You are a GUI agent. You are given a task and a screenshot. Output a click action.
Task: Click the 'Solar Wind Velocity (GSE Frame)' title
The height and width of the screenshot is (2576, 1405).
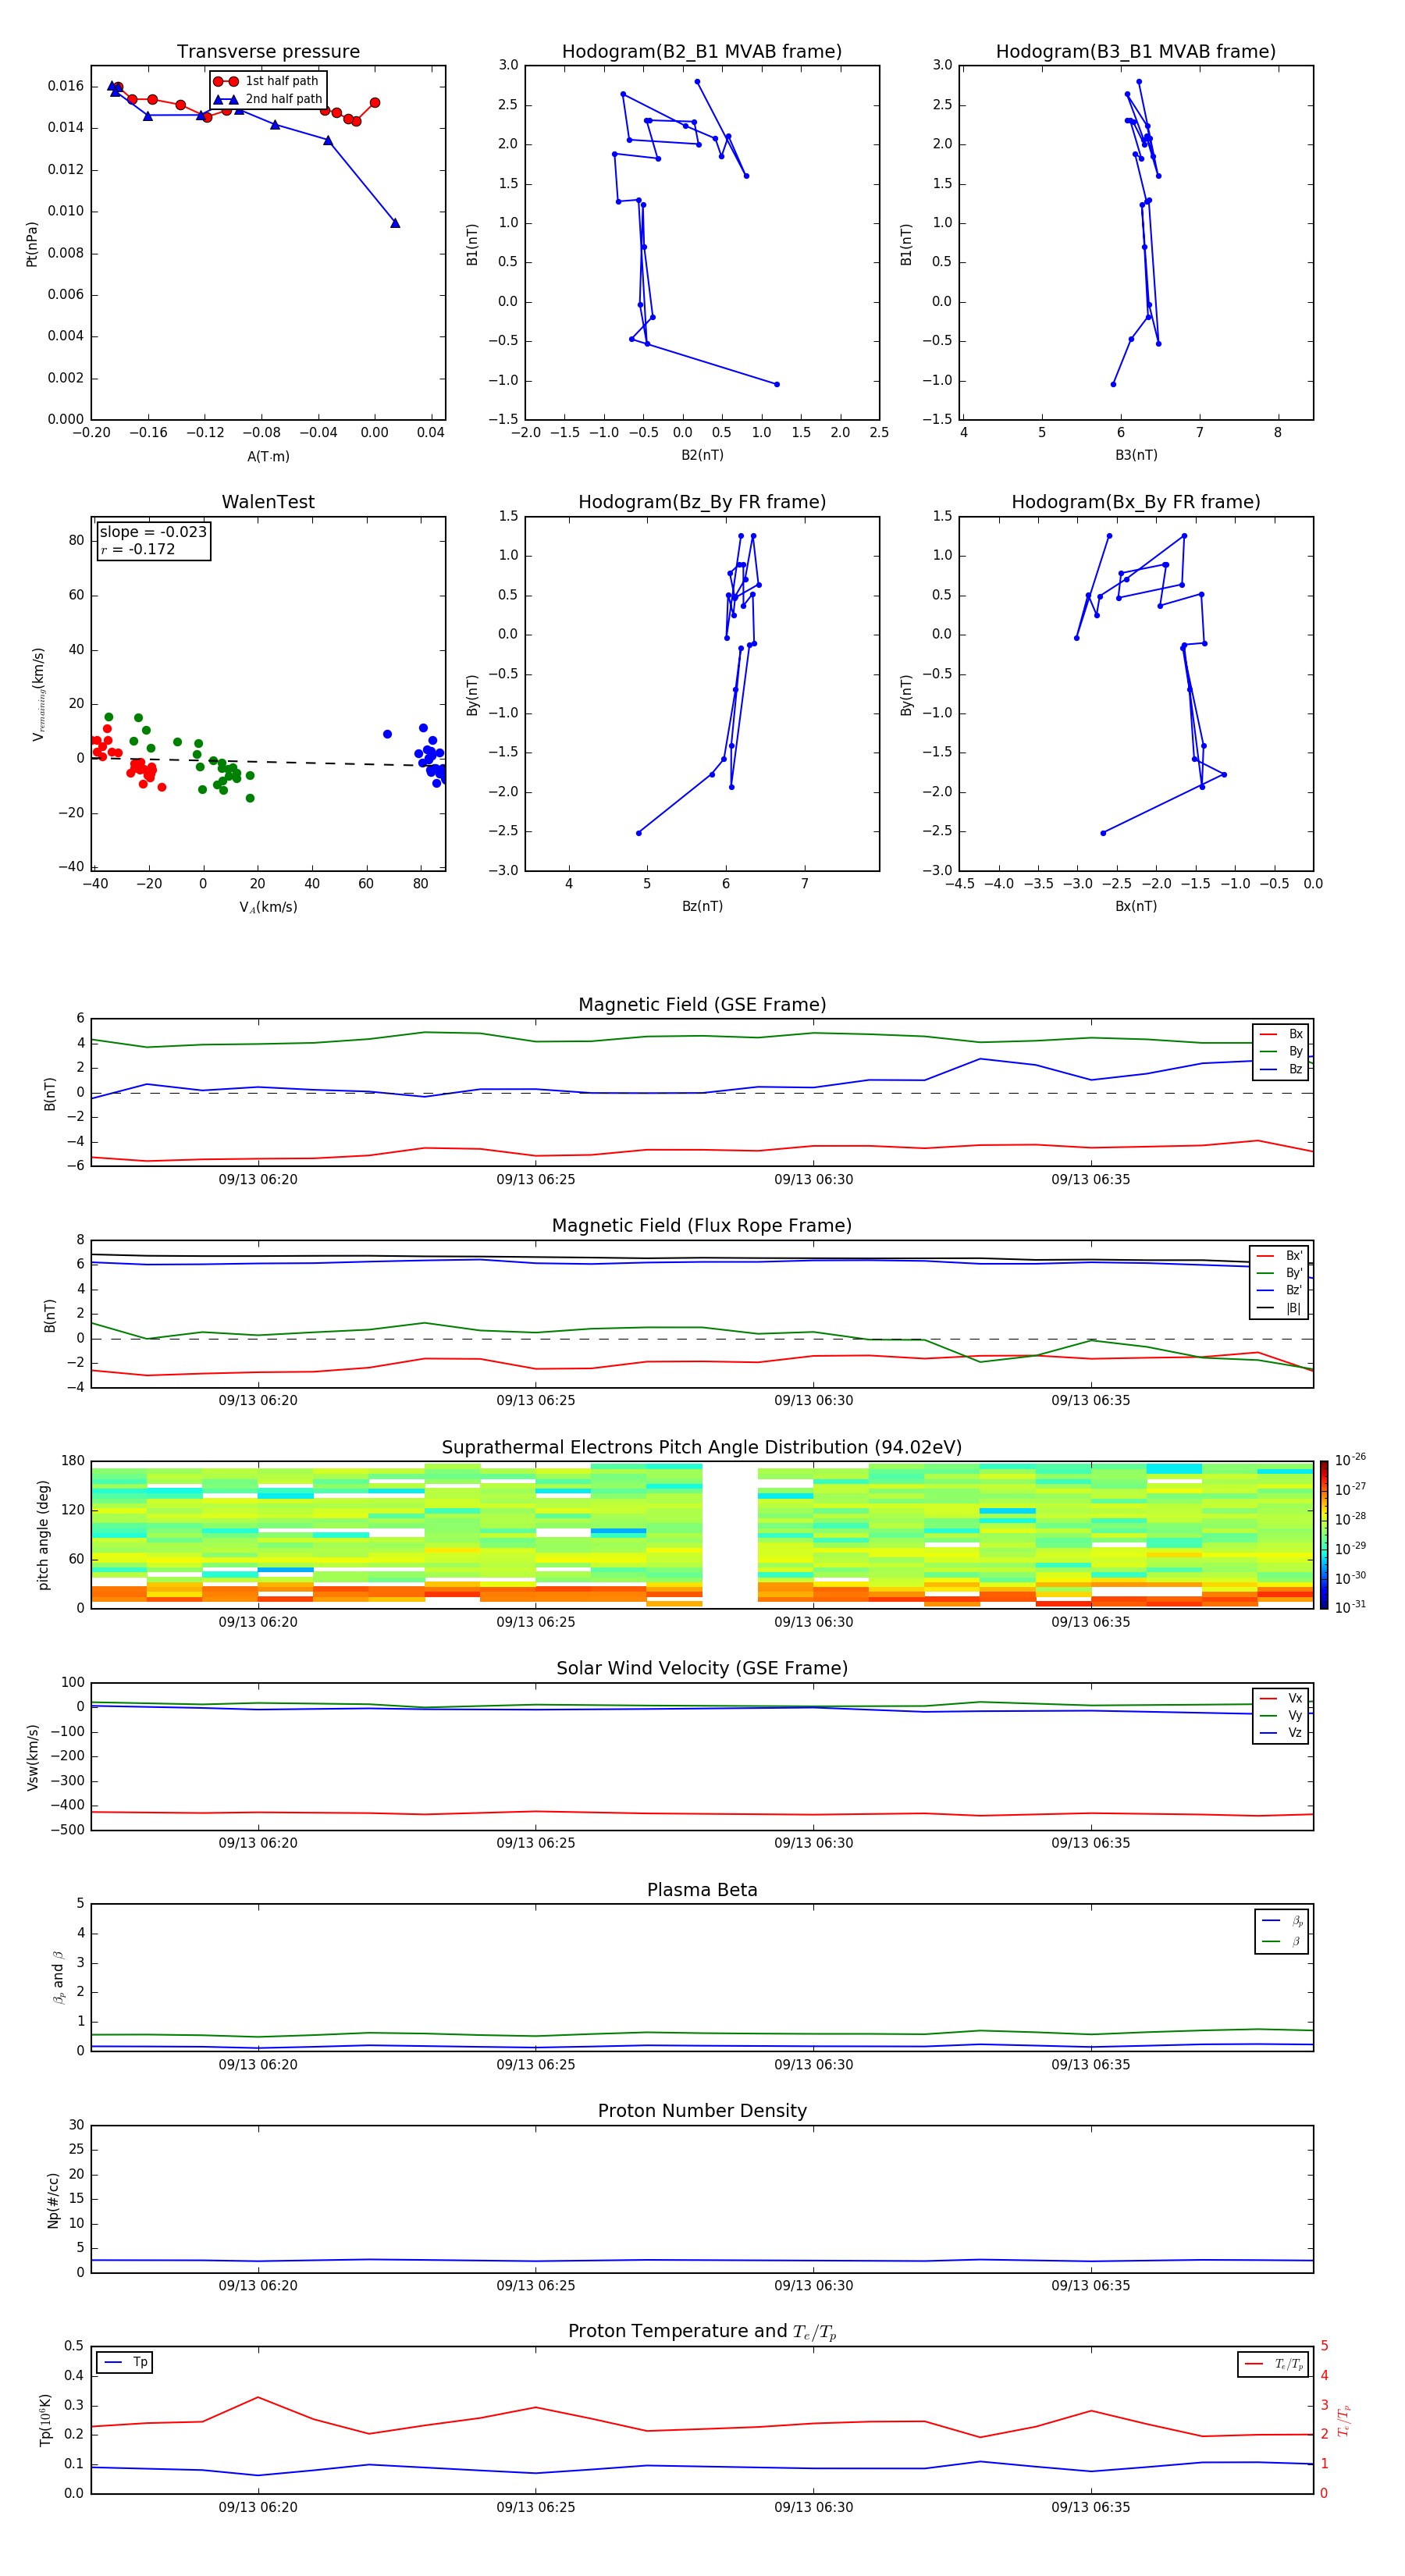point(702,1669)
